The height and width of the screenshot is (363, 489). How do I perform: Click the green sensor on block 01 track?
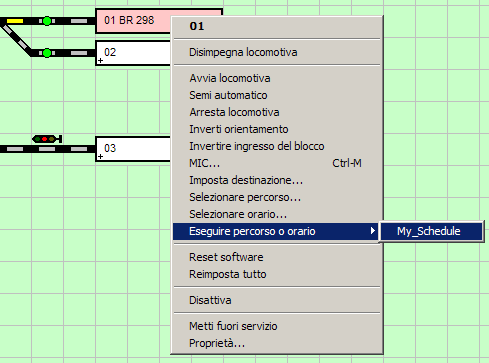coord(47,21)
